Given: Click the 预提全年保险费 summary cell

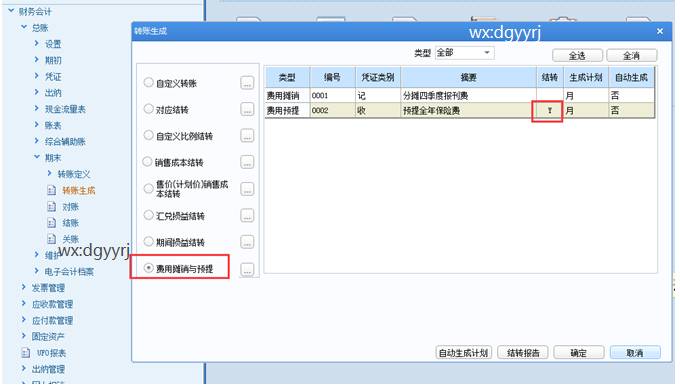Looking at the screenshot, I should 468,111.
